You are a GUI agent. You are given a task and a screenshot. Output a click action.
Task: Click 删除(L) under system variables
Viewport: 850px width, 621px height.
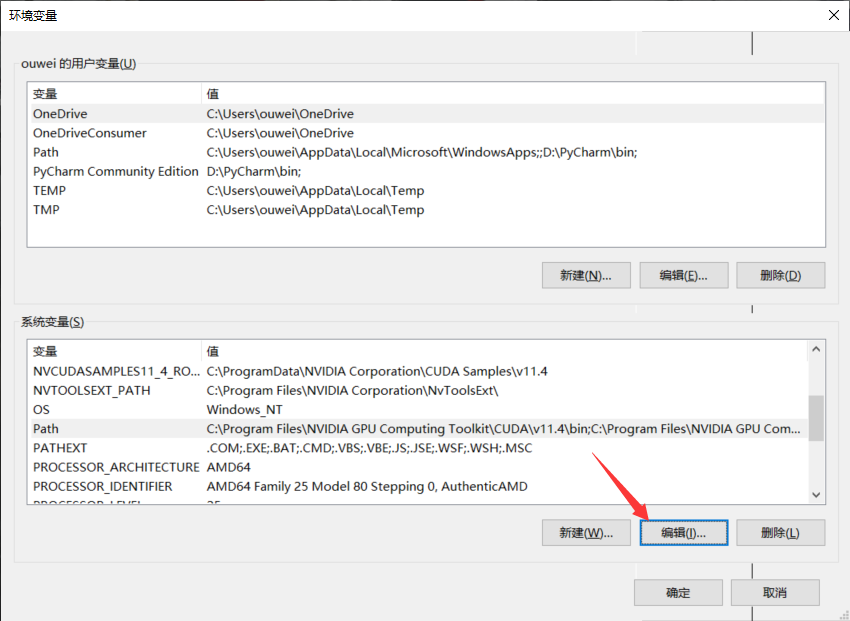[x=781, y=532]
